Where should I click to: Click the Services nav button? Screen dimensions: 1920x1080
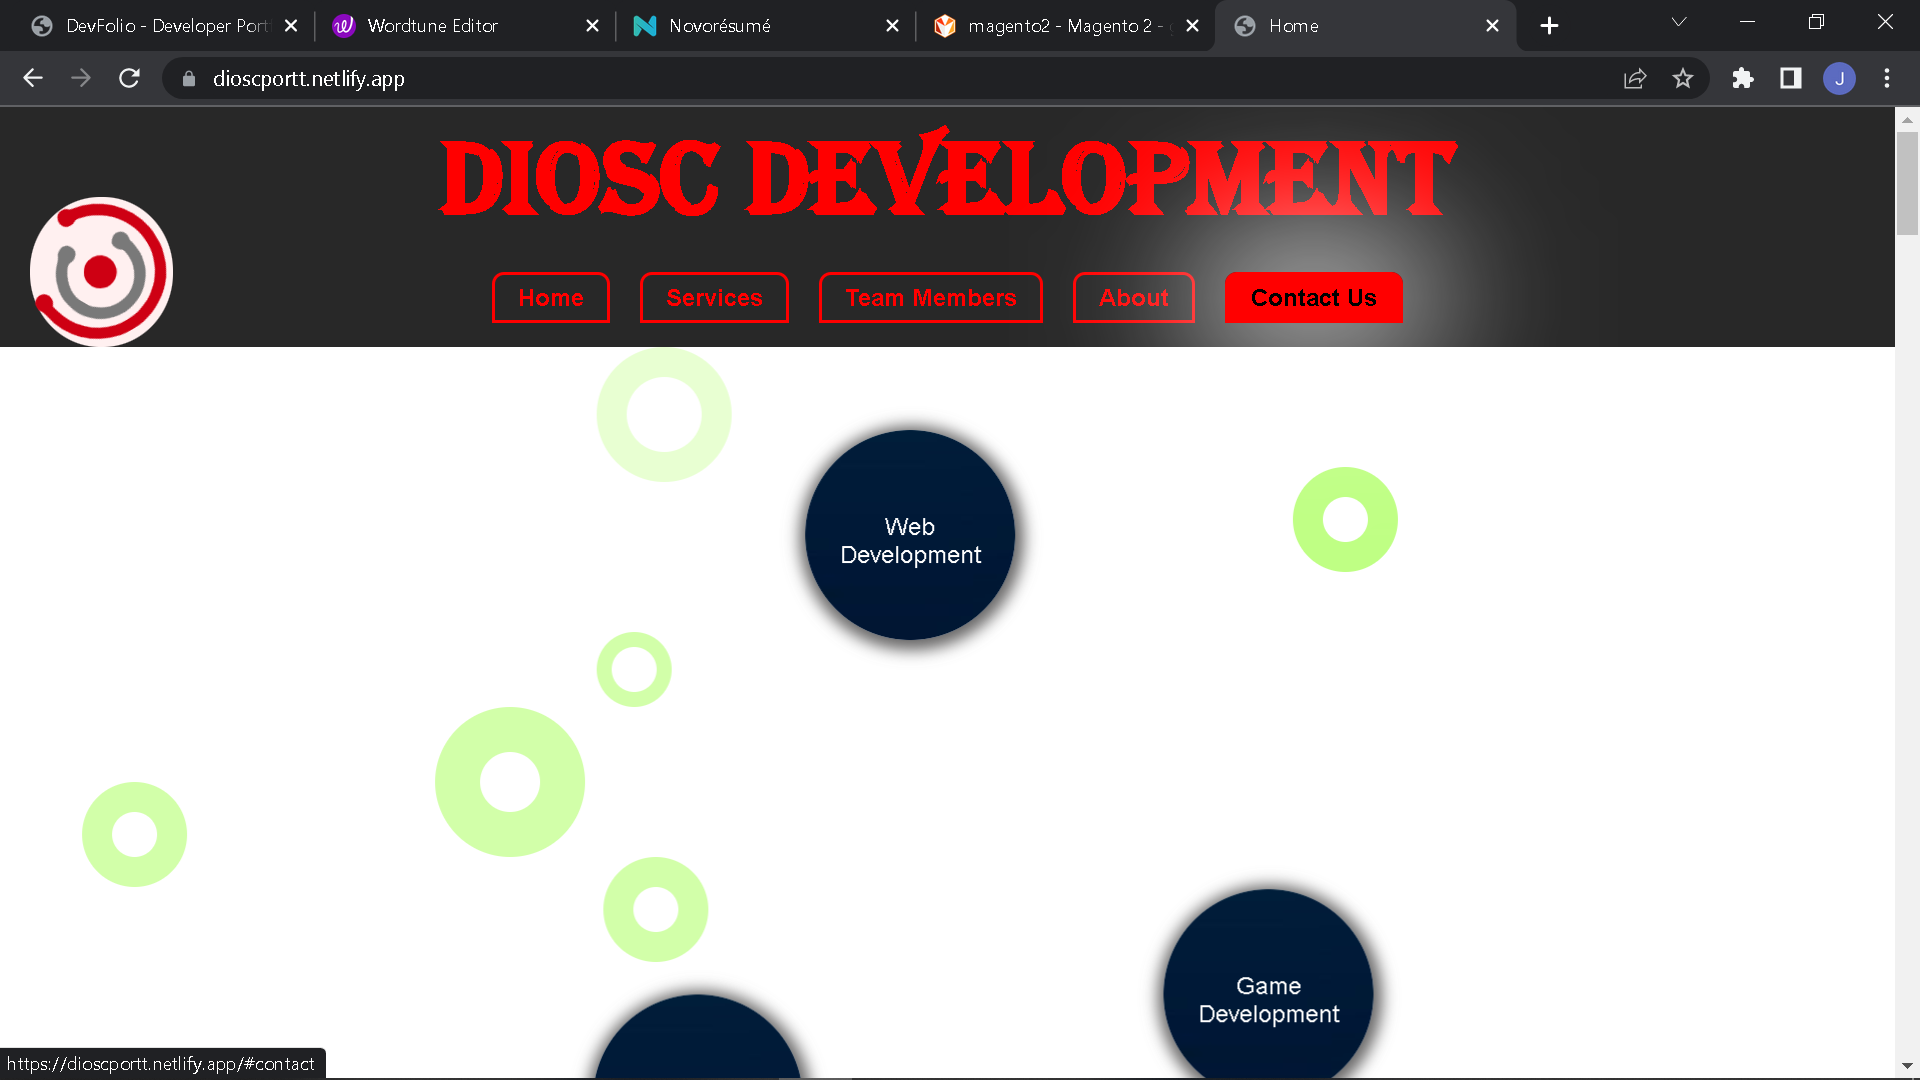click(714, 298)
